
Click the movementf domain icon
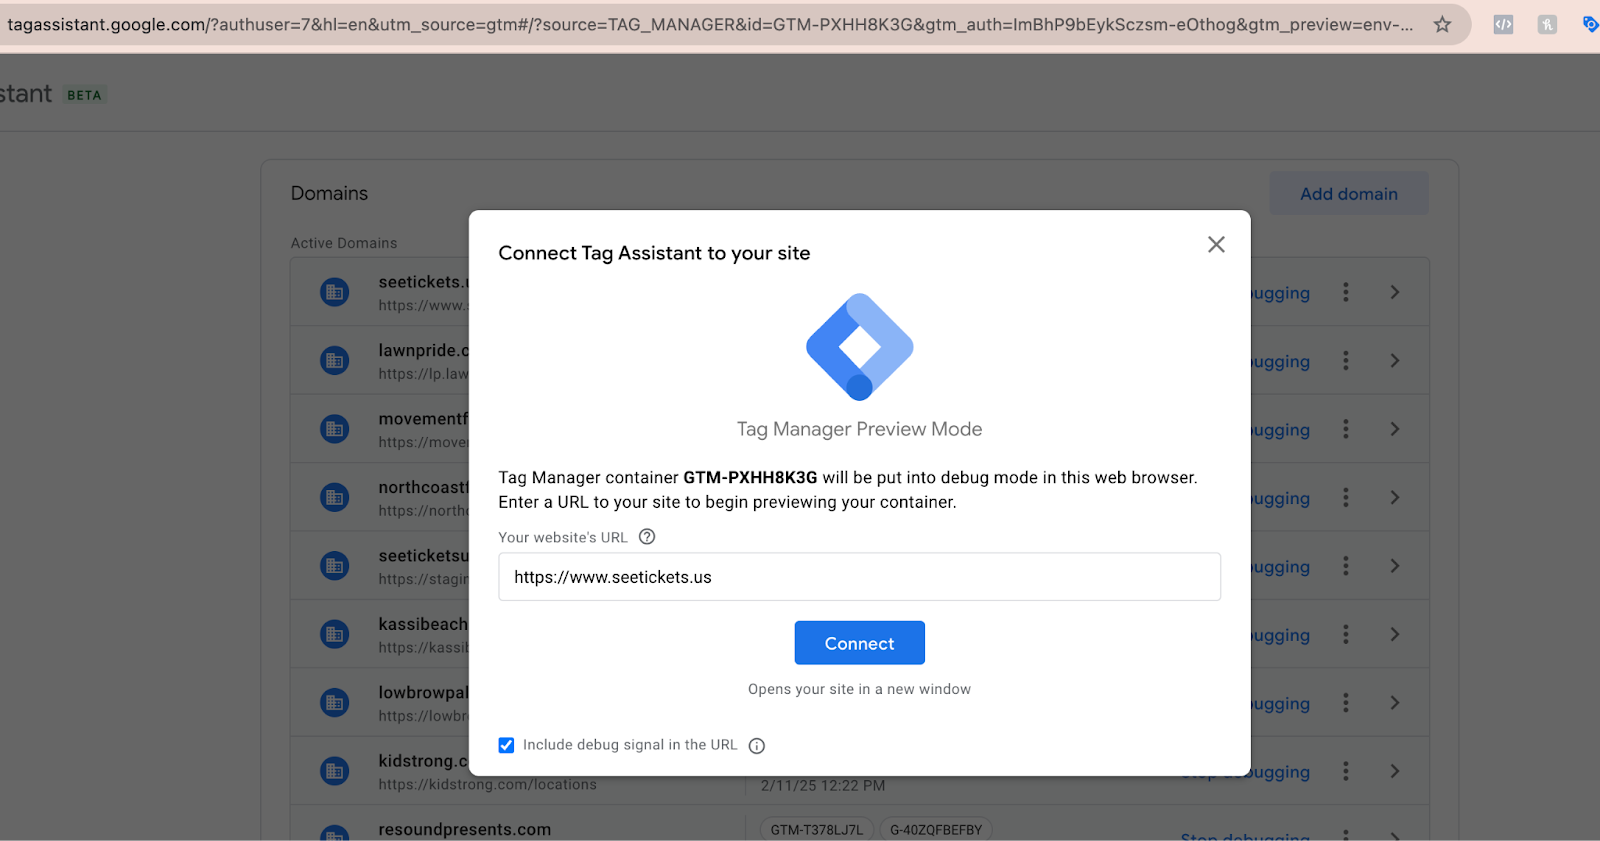click(334, 429)
